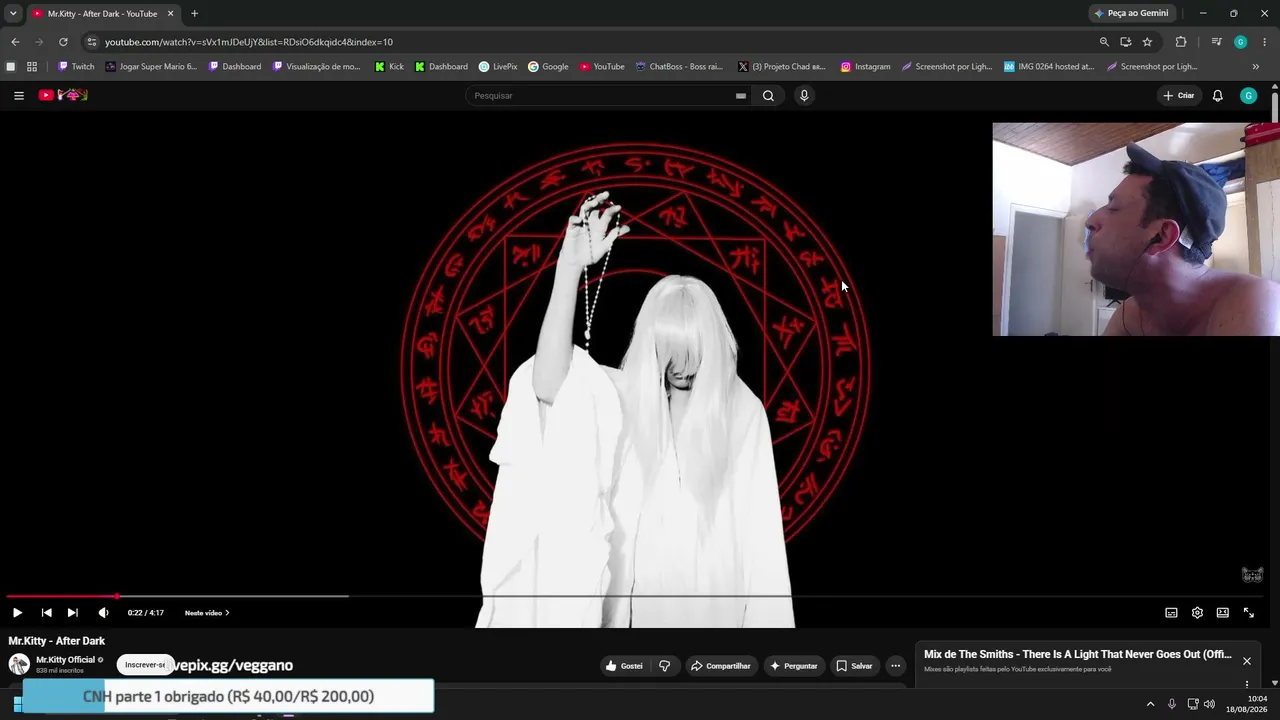Open page zoom magnifier in address bar
Image resolution: width=1280 pixels, height=720 pixels.
(1104, 42)
